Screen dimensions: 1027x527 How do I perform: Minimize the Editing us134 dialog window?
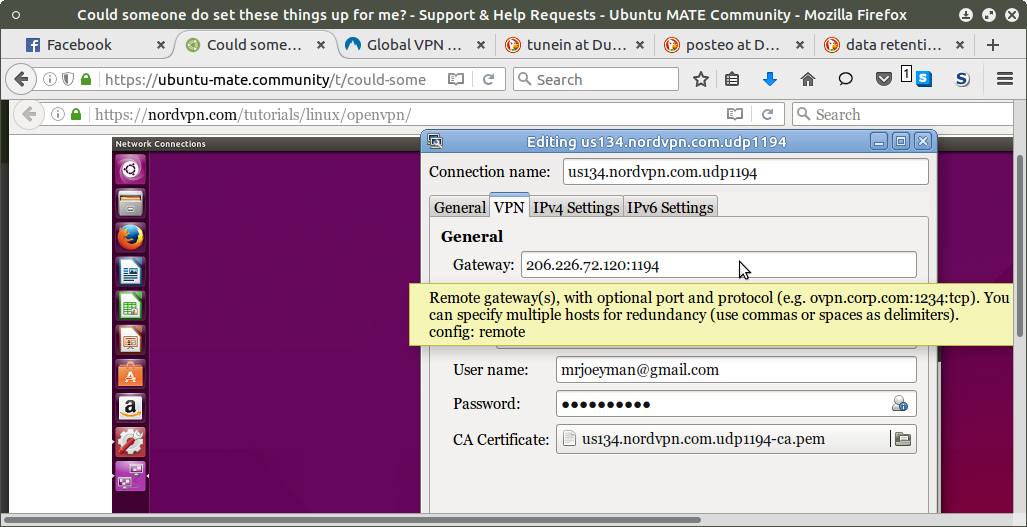[879, 141]
